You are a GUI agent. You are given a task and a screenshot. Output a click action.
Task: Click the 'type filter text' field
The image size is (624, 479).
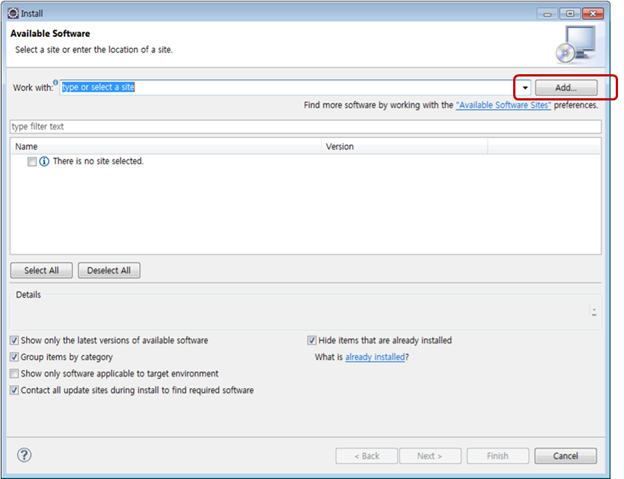coord(305,127)
